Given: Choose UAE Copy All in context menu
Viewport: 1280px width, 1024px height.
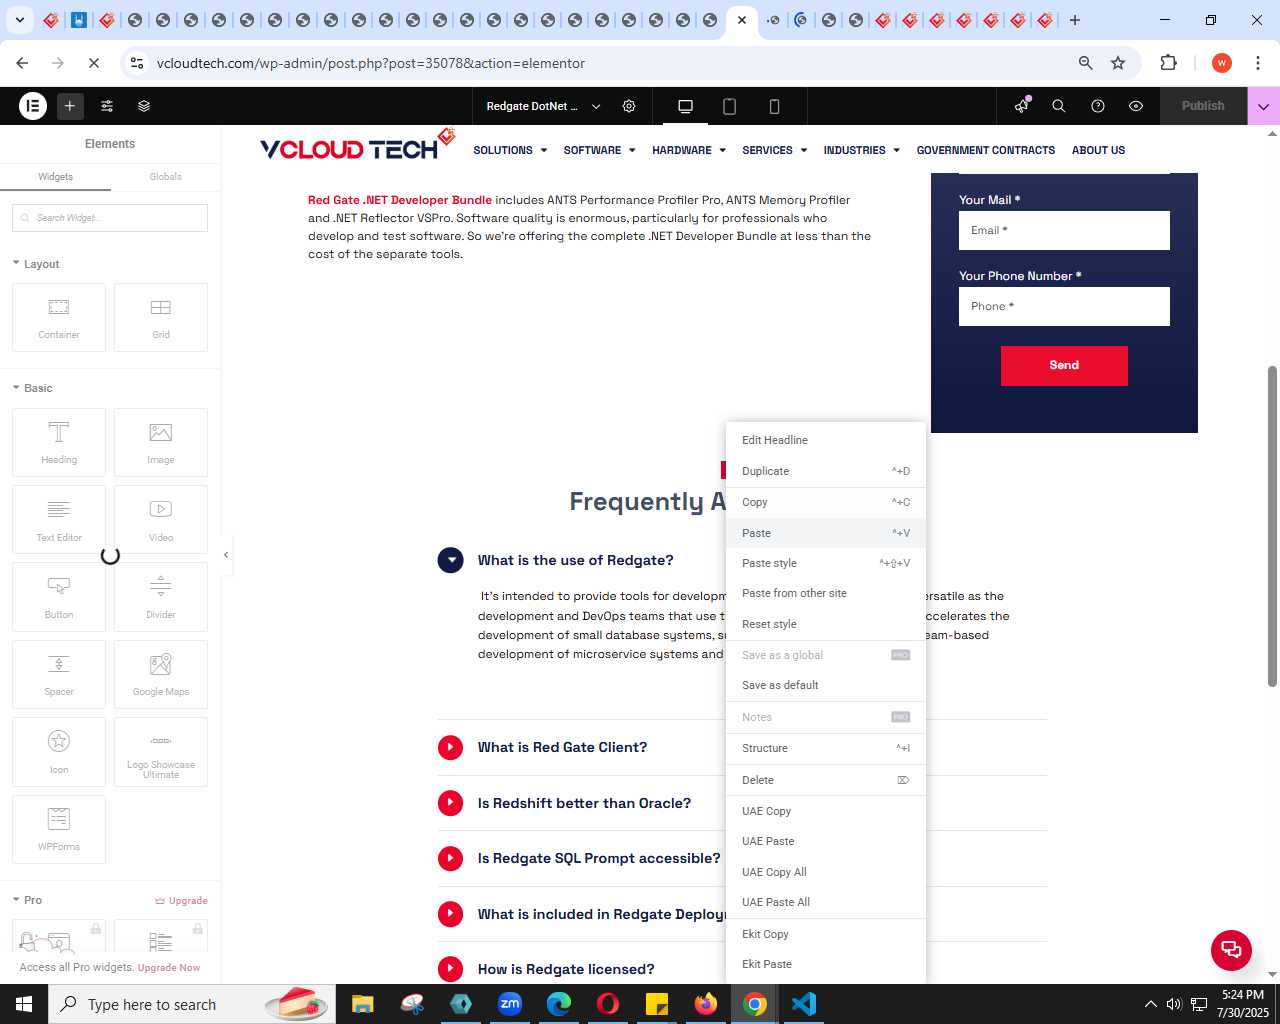Looking at the screenshot, I should pyautogui.click(x=826, y=872).
